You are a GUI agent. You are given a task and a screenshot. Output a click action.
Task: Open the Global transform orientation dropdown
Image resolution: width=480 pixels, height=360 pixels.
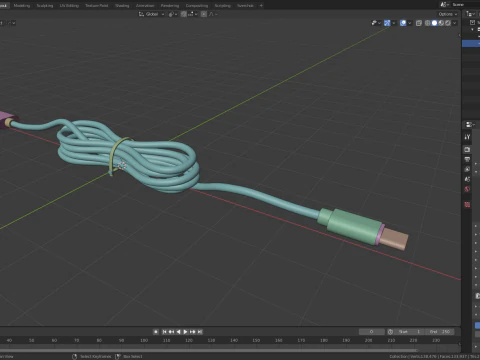pyautogui.click(x=151, y=14)
